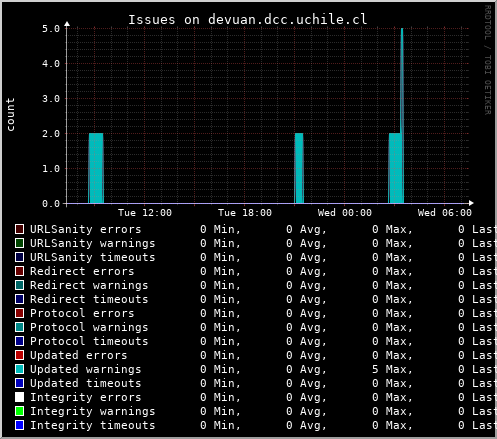497x439 pixels.
Task: Click the cyan bar after Tue 18:00
Action: coord(299,168)
